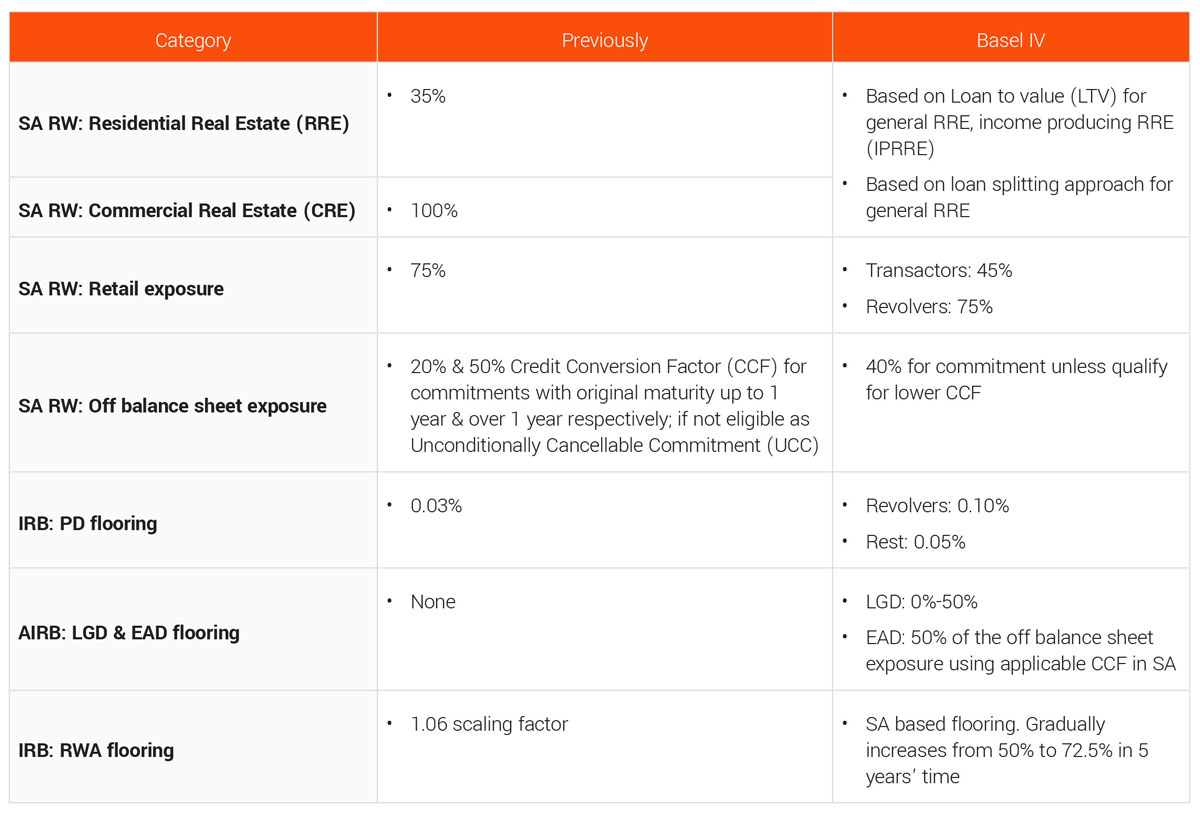Click the Off balance sheet exposure label

coord(173,406)
